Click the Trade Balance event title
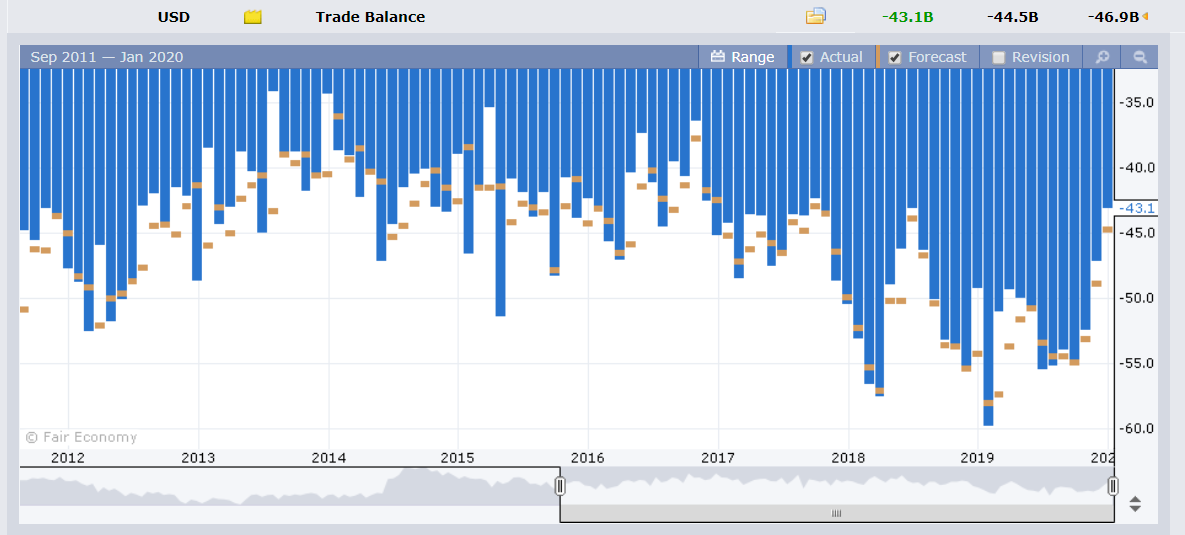 pyautogui.click(x=370, y=17)
